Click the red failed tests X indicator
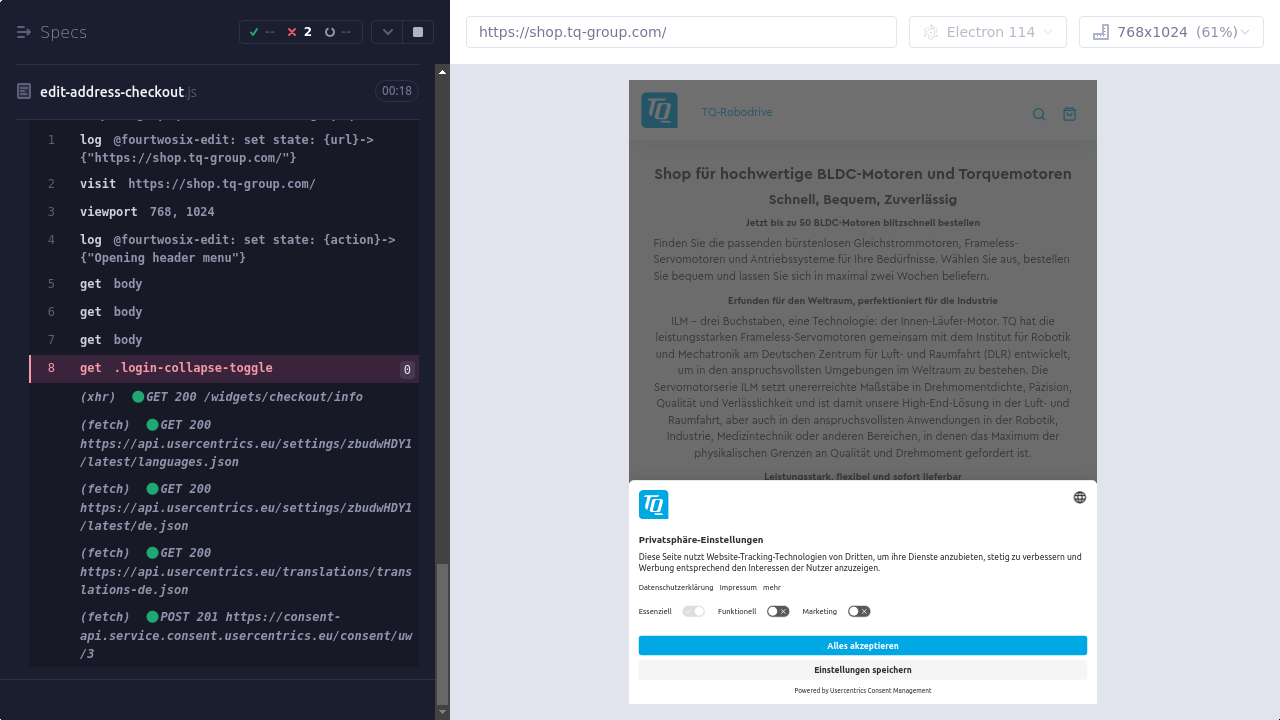Viewport: 1280px width, 720px height. pos(292,32)
